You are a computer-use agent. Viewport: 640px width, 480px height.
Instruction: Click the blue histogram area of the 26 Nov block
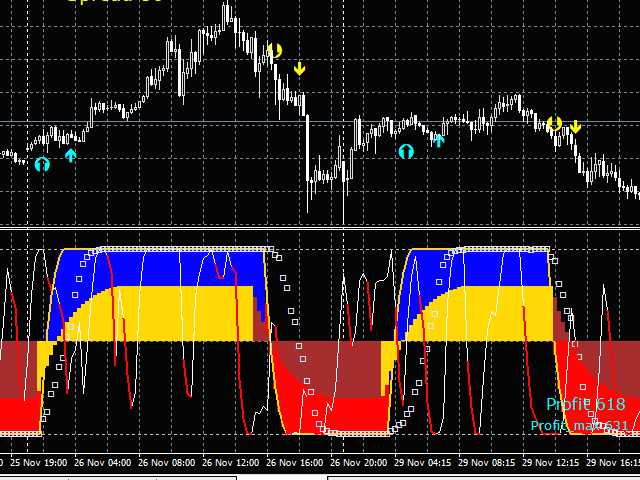[x=160, y=266]
